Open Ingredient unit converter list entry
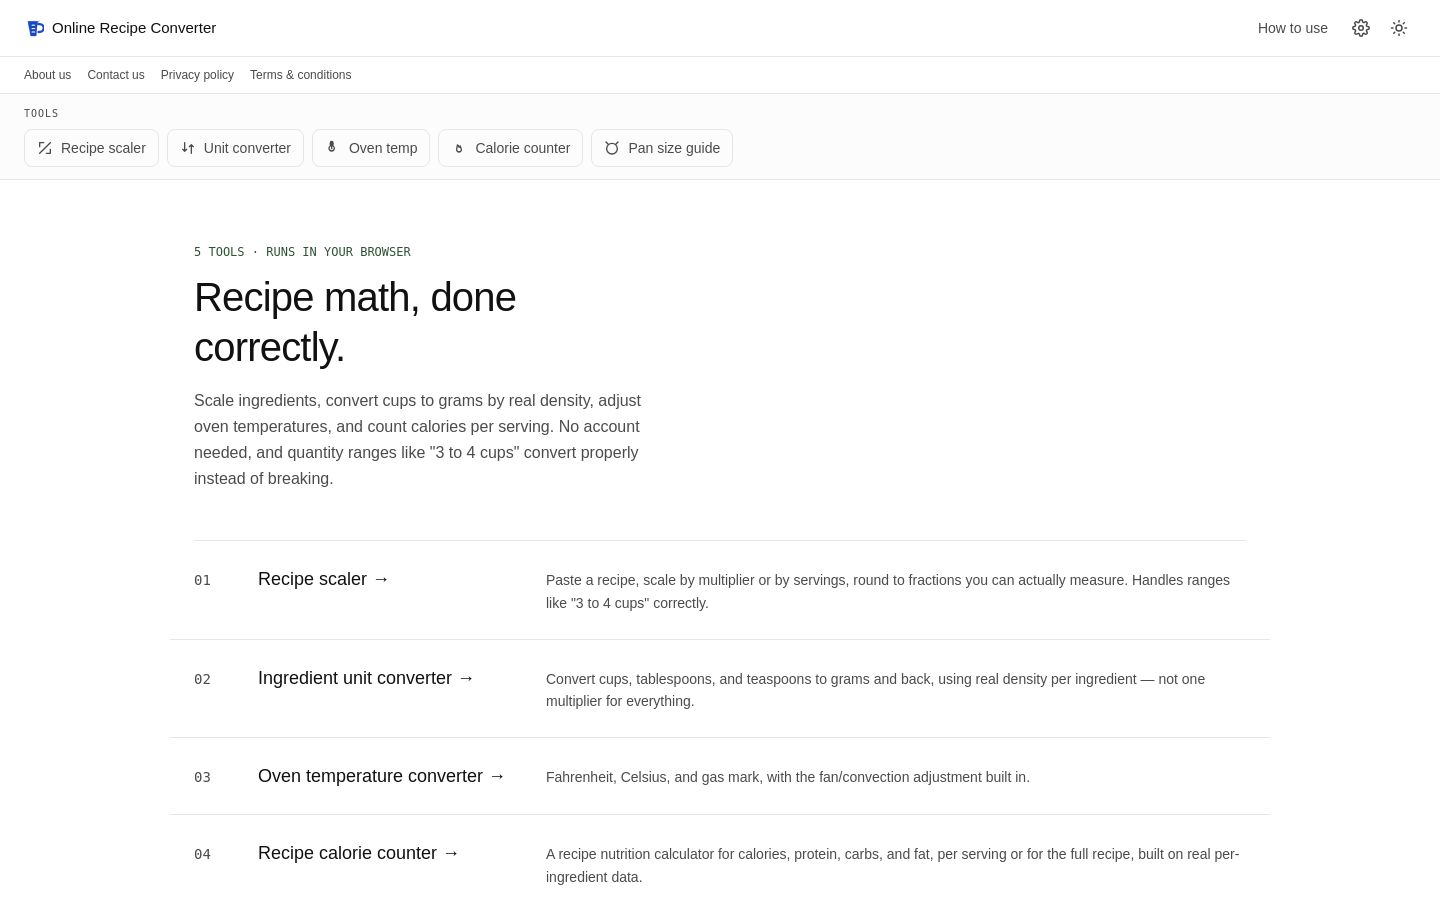1440x900 pixels. point(366,678)
